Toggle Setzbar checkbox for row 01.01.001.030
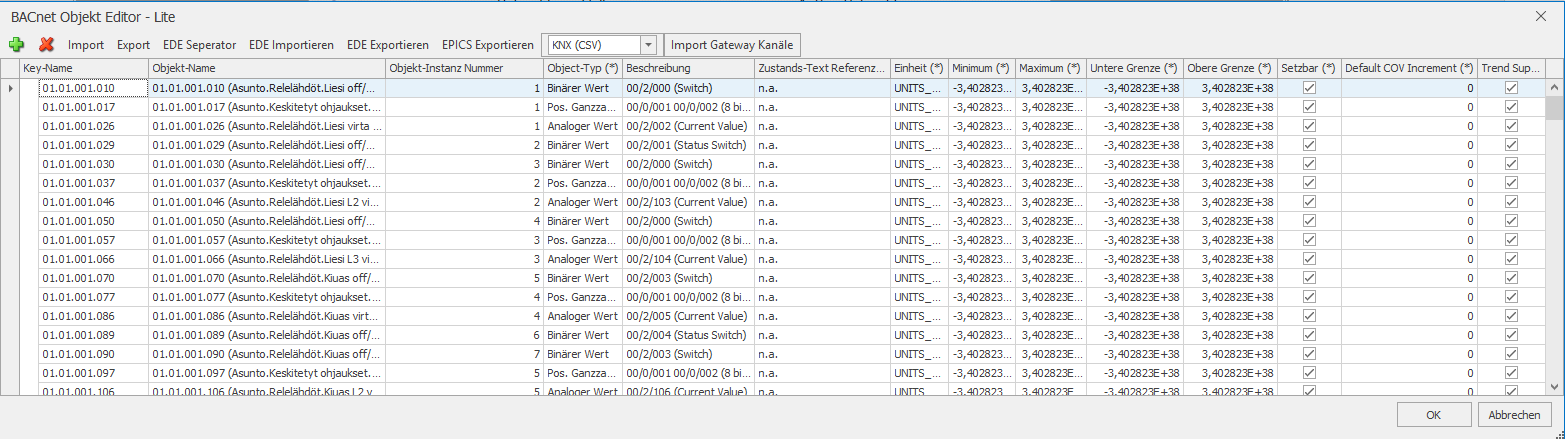This screenshot has height=439, width=1565. pos(1309,164)
